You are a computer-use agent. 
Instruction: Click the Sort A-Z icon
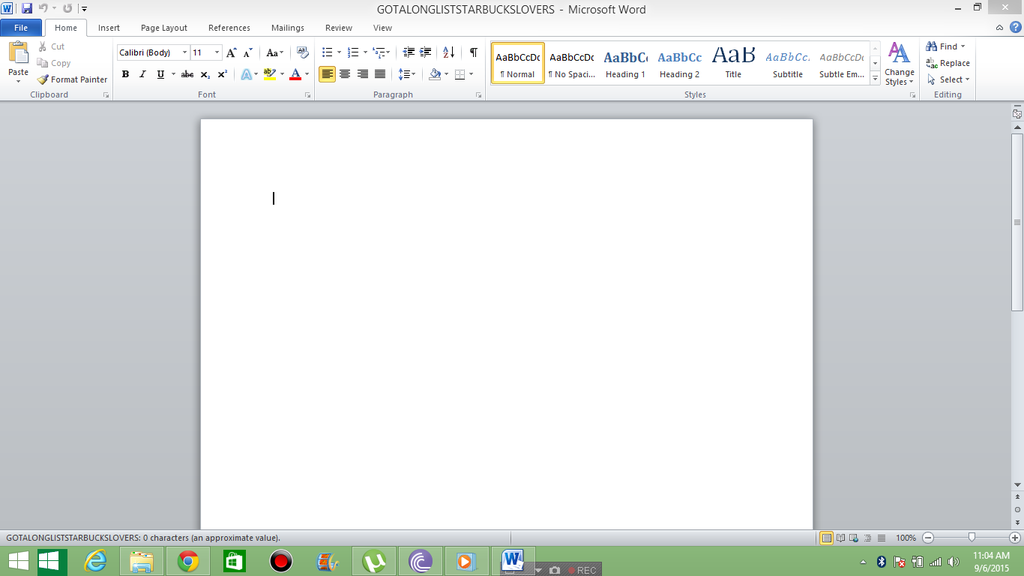click(448, 52)
